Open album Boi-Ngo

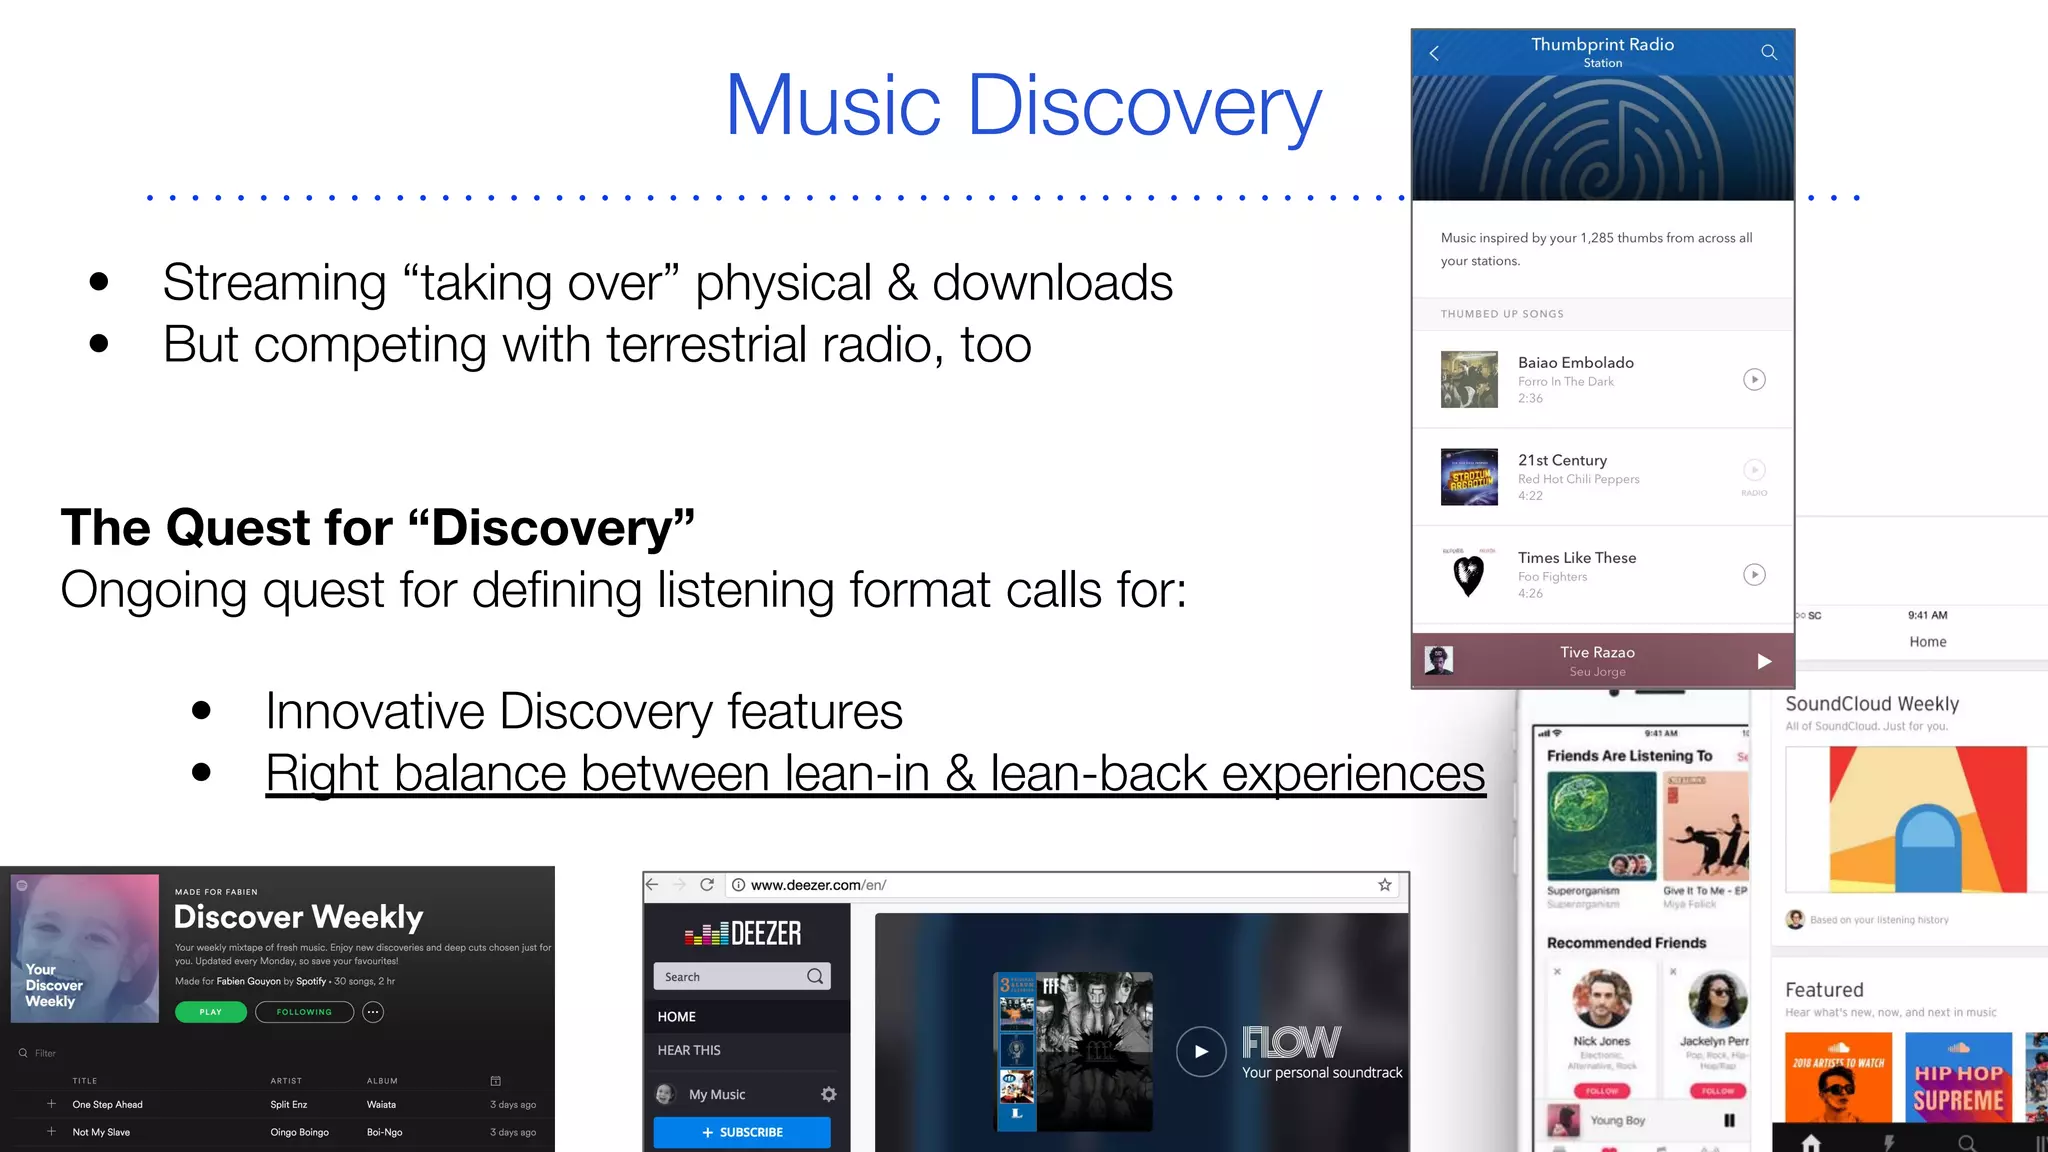point(384,1132)
